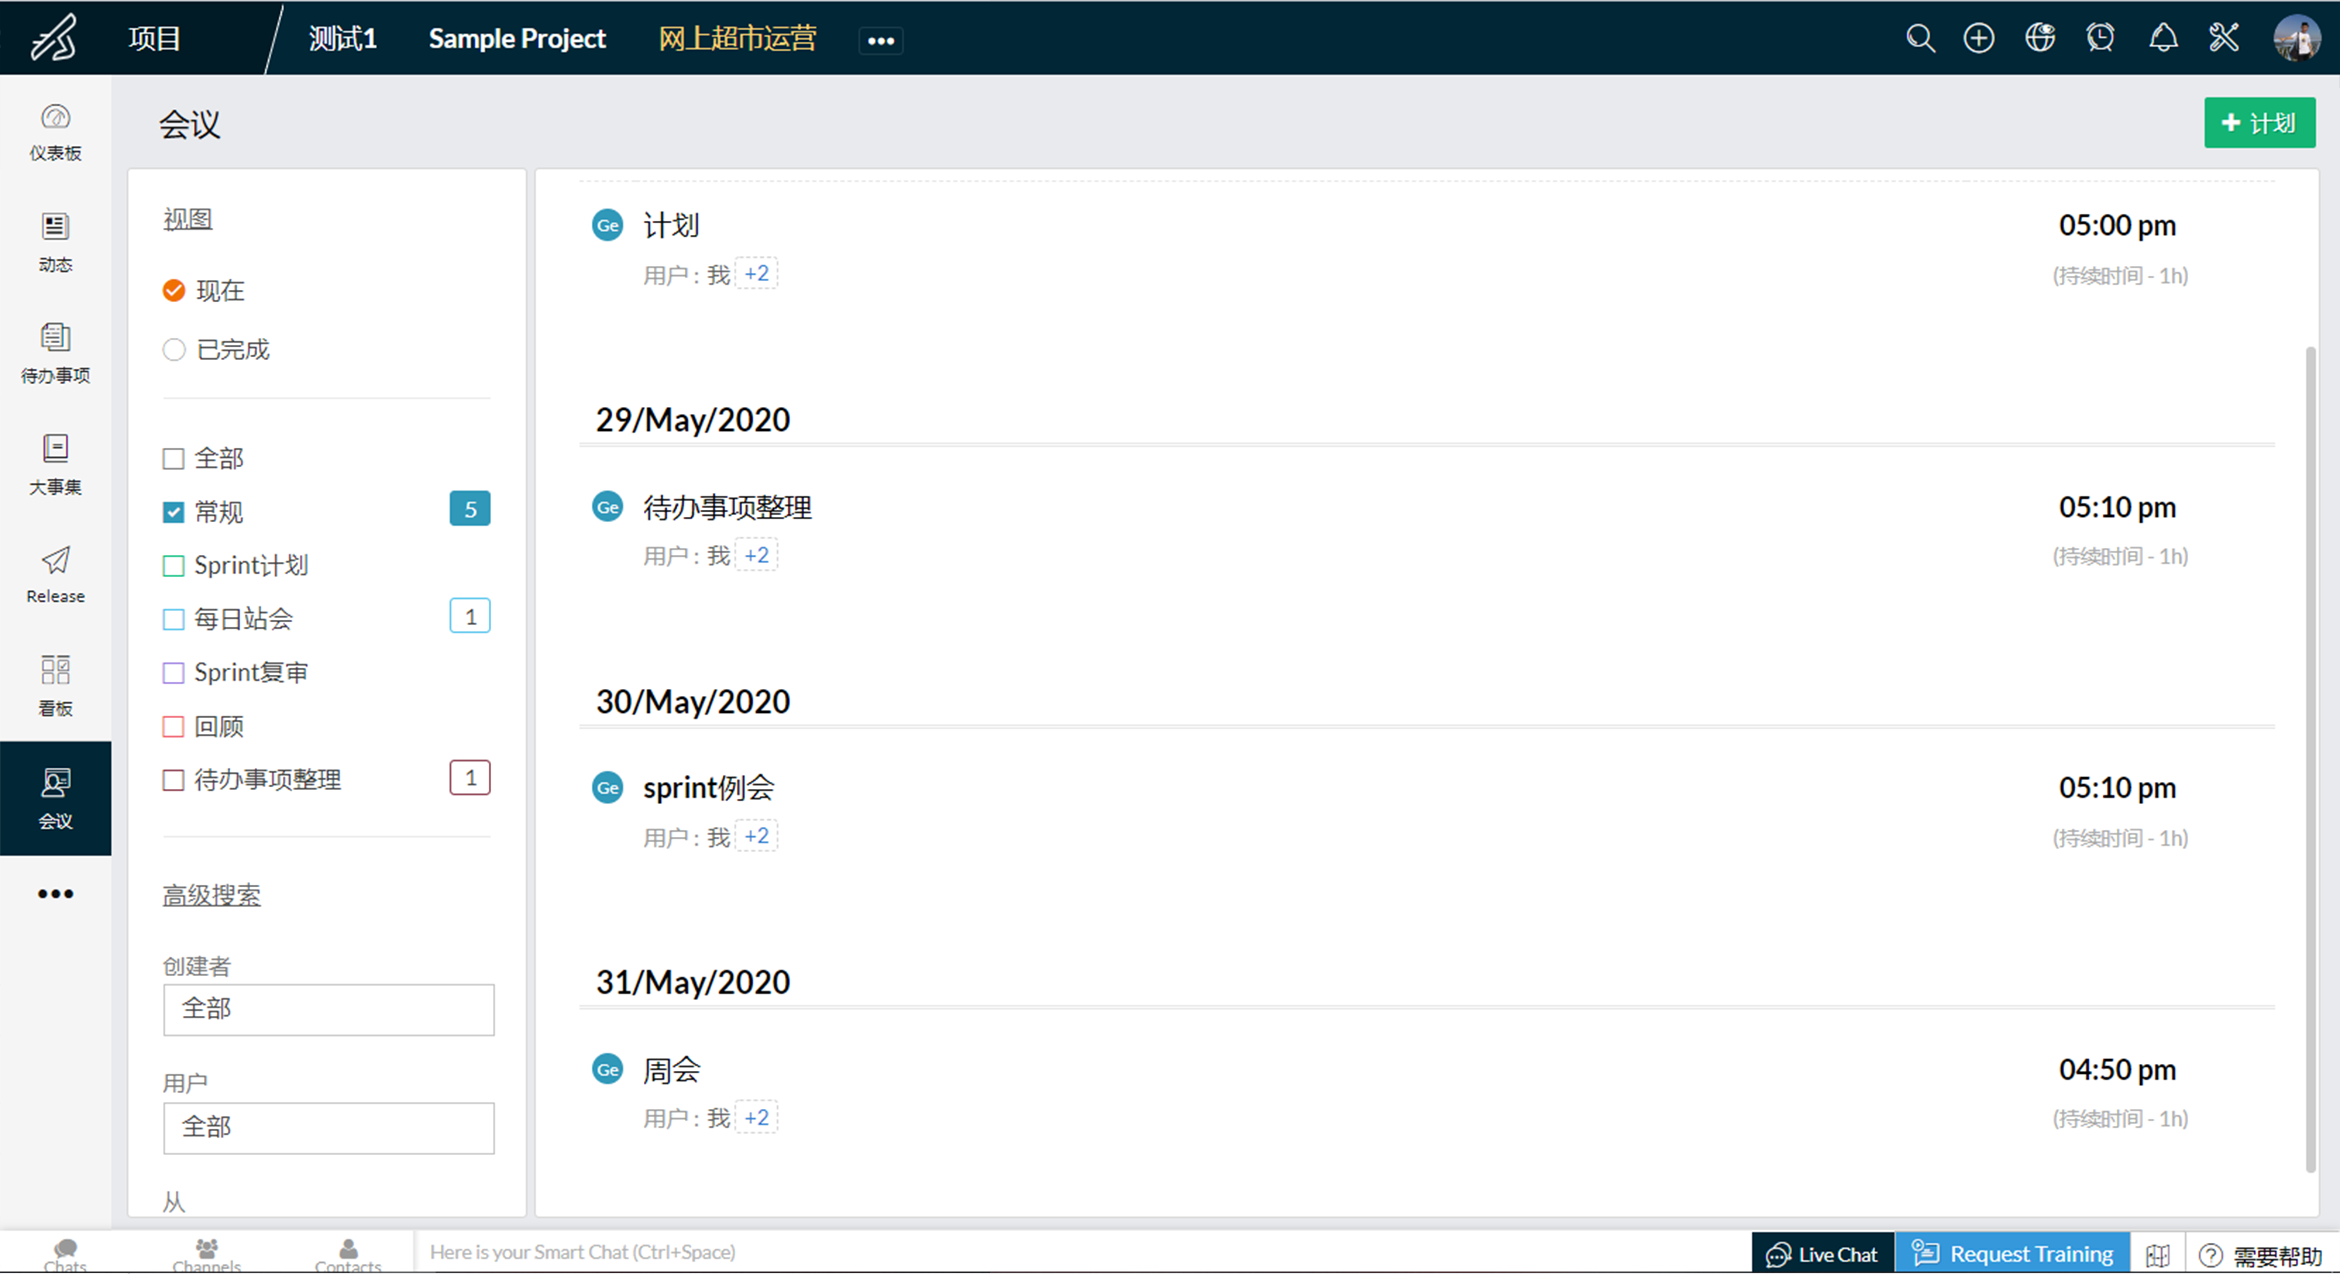Expand more projects ellipsis in header

coord(880,40)
